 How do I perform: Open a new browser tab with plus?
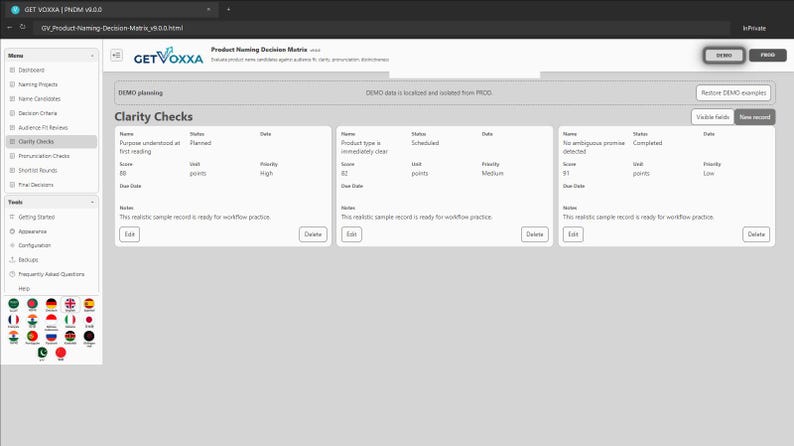pos(228,9)
